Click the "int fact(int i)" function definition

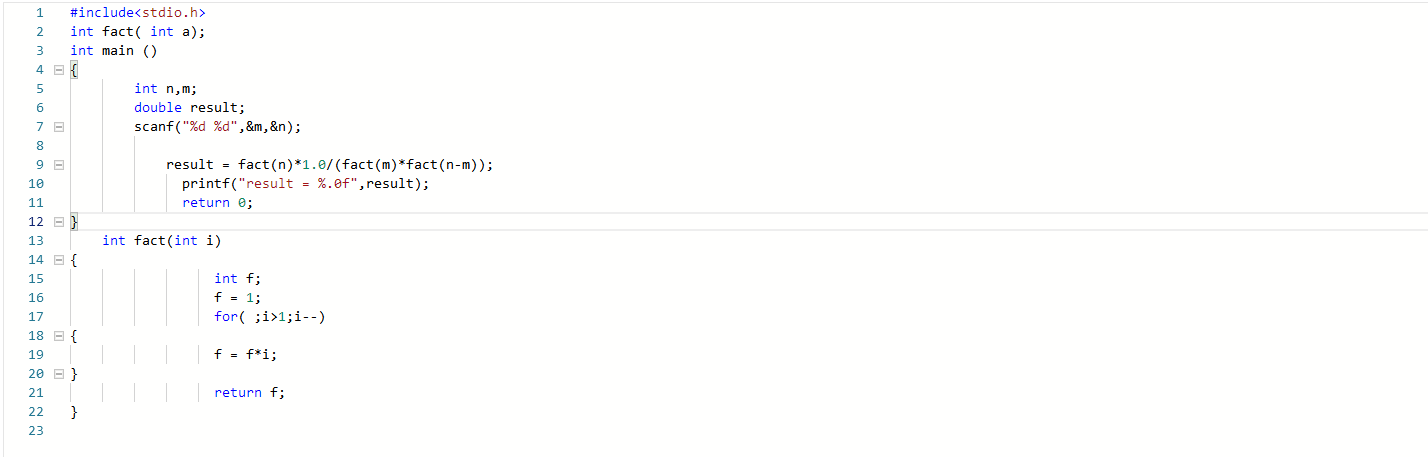click(x=161, y=241)
